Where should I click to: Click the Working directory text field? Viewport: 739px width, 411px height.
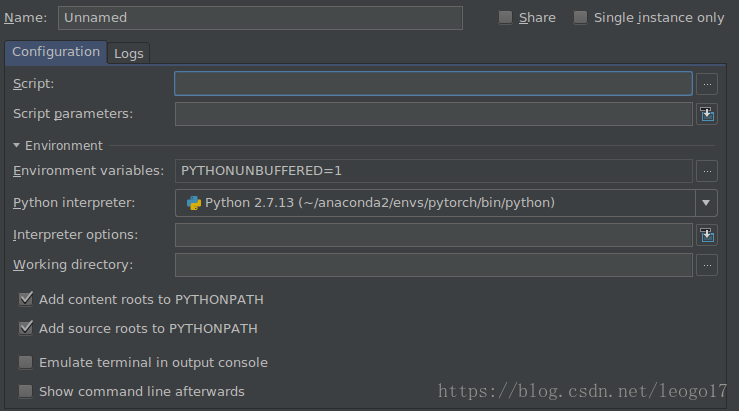(434, 265)
